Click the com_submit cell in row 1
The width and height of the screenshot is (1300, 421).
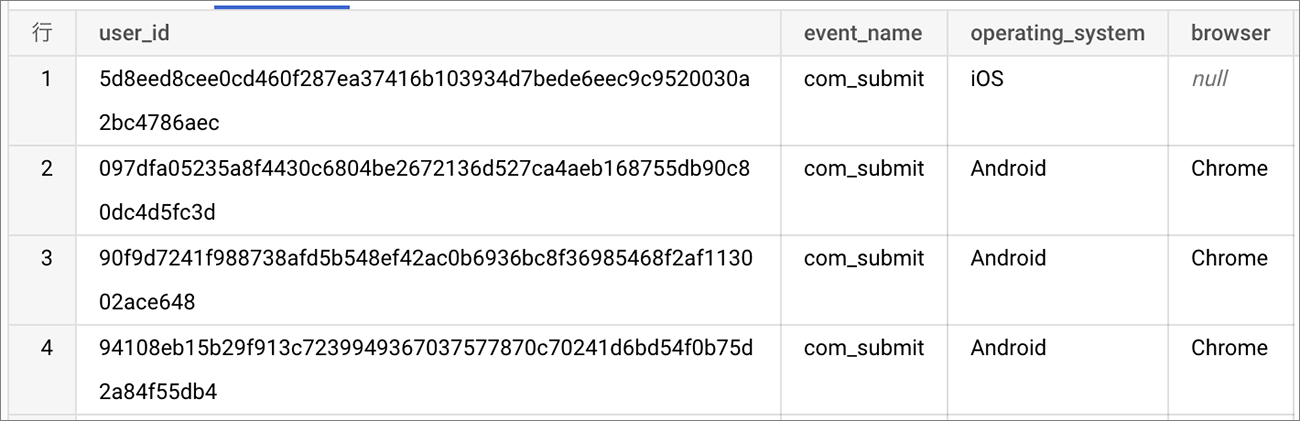864,78
